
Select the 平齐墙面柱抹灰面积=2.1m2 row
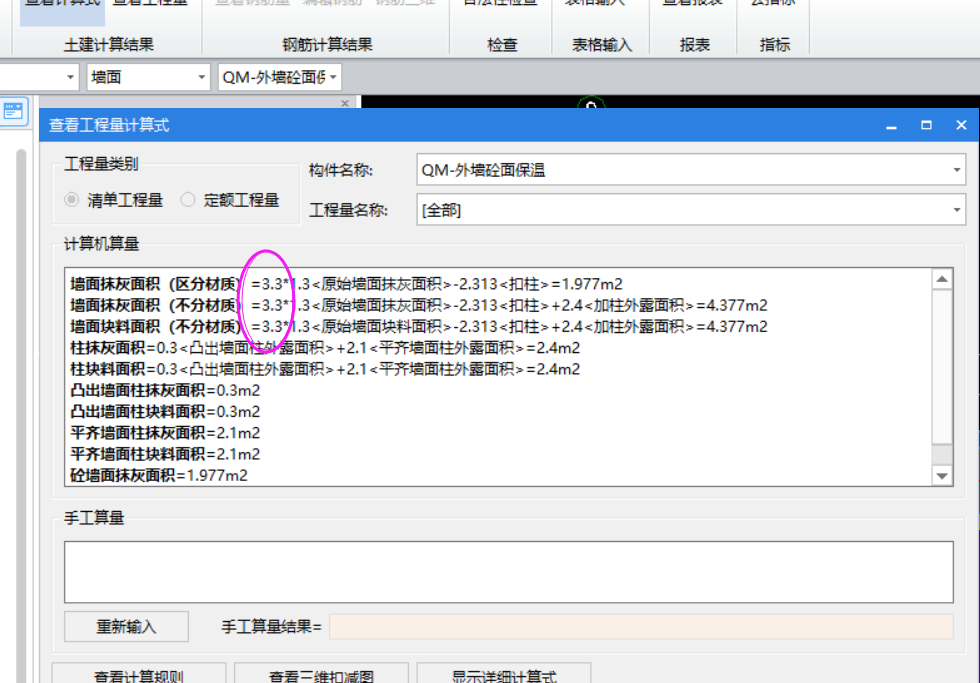click(x=165, y=433)
